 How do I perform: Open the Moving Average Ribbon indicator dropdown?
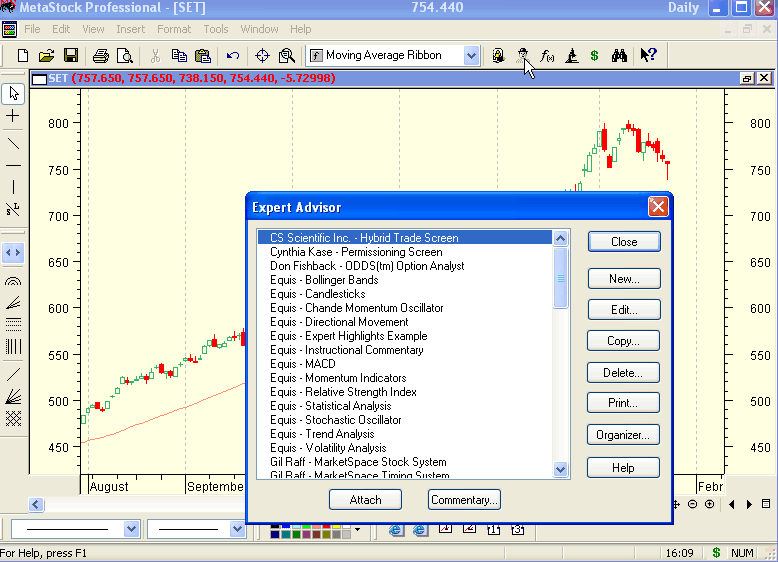pos(471,56)
